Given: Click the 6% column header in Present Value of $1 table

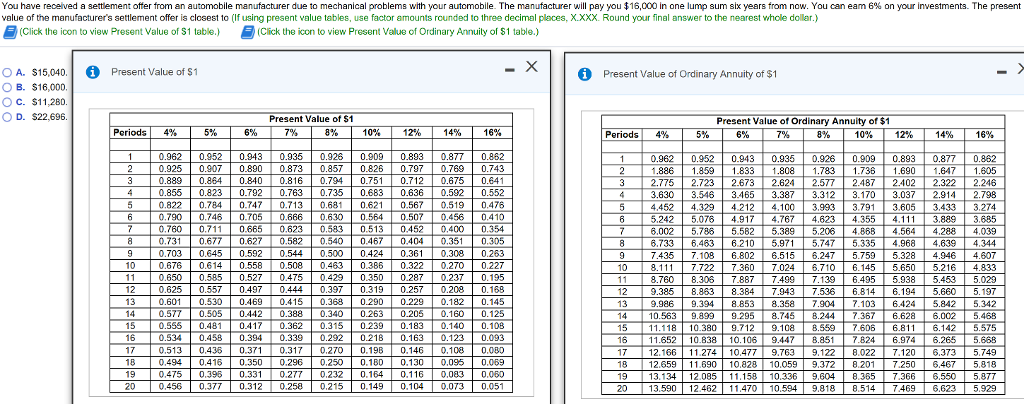Looking at the screenshot, I should pos(251,132).
